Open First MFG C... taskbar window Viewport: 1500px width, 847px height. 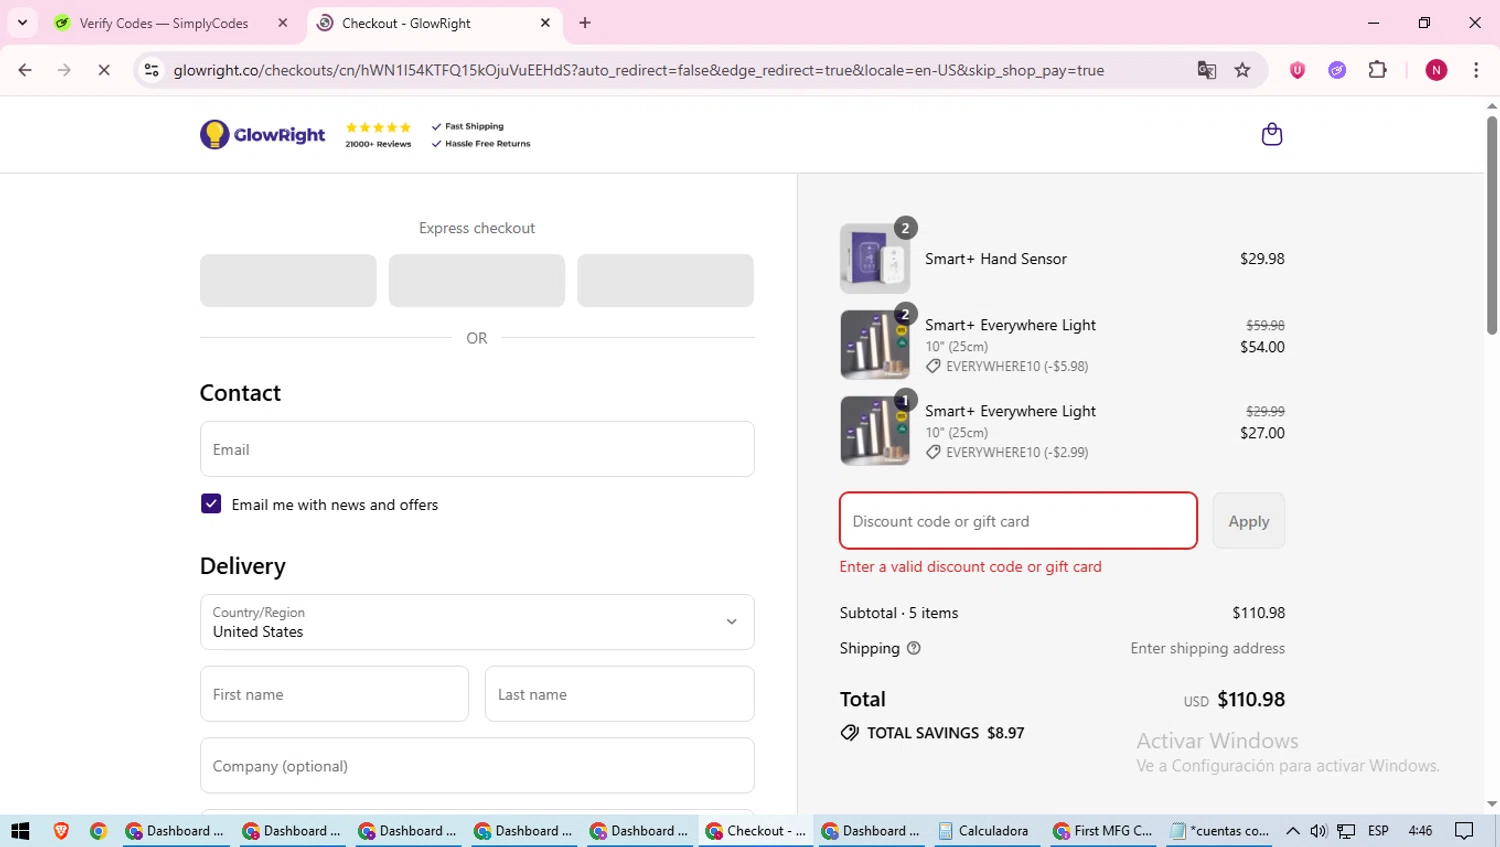(x=1103, y=831)
